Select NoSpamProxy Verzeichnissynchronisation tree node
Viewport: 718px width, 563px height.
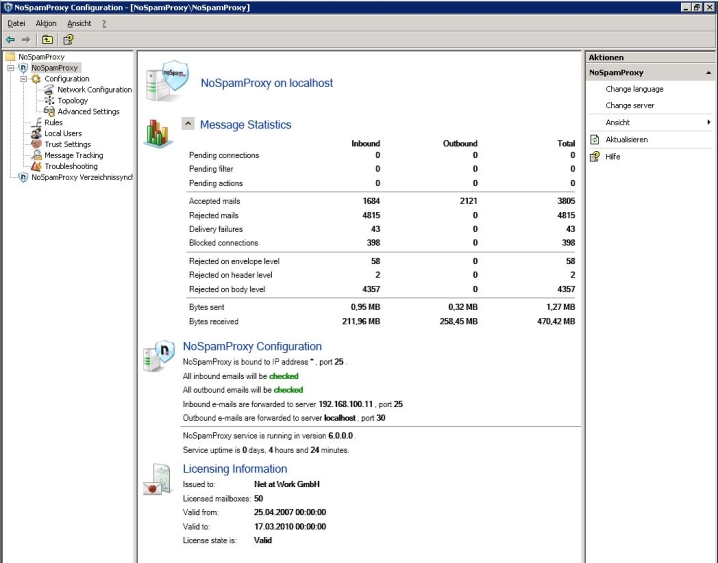81,178
